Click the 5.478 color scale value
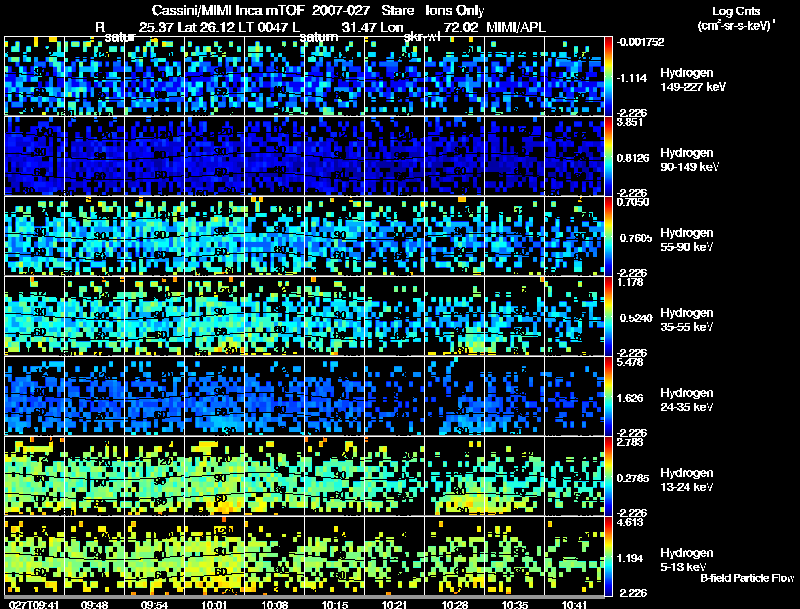Viewport: 800px width, 609px height. click(x=630, y=362)
